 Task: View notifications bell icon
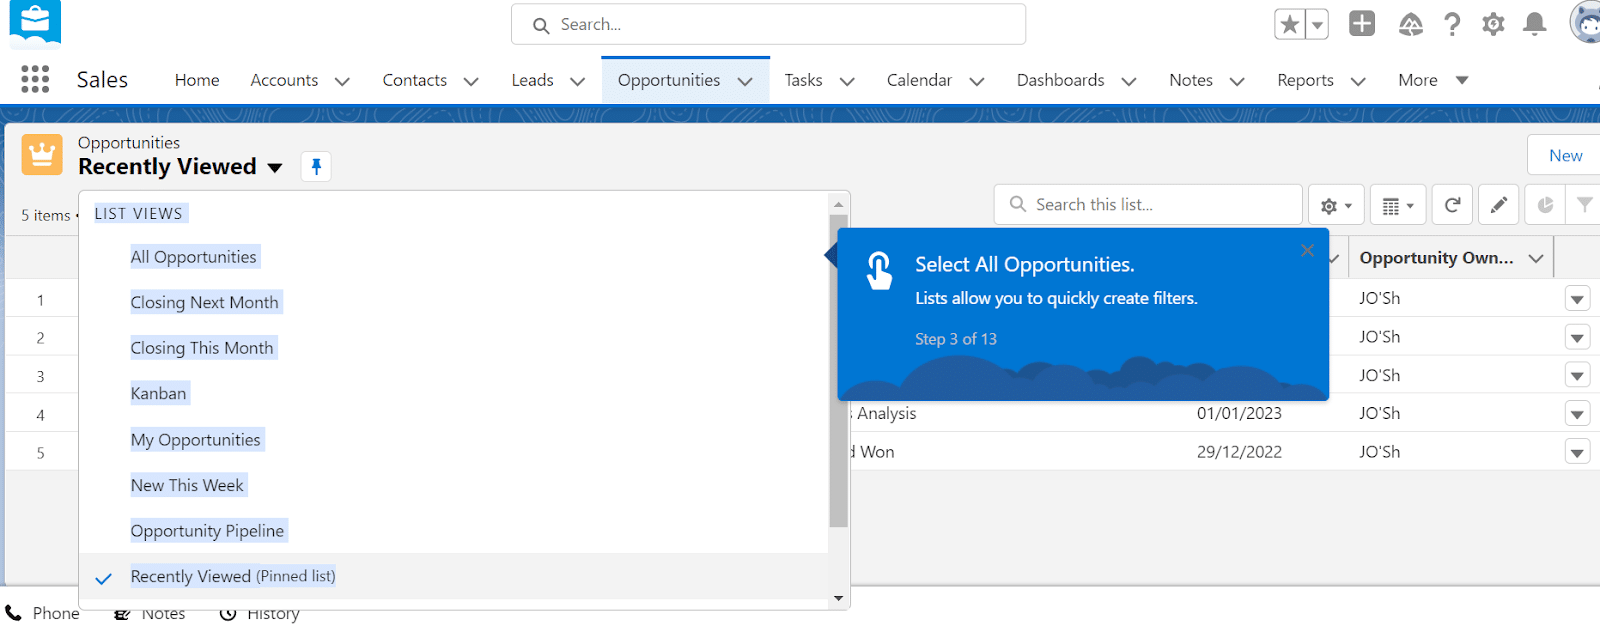(1534, 24)
